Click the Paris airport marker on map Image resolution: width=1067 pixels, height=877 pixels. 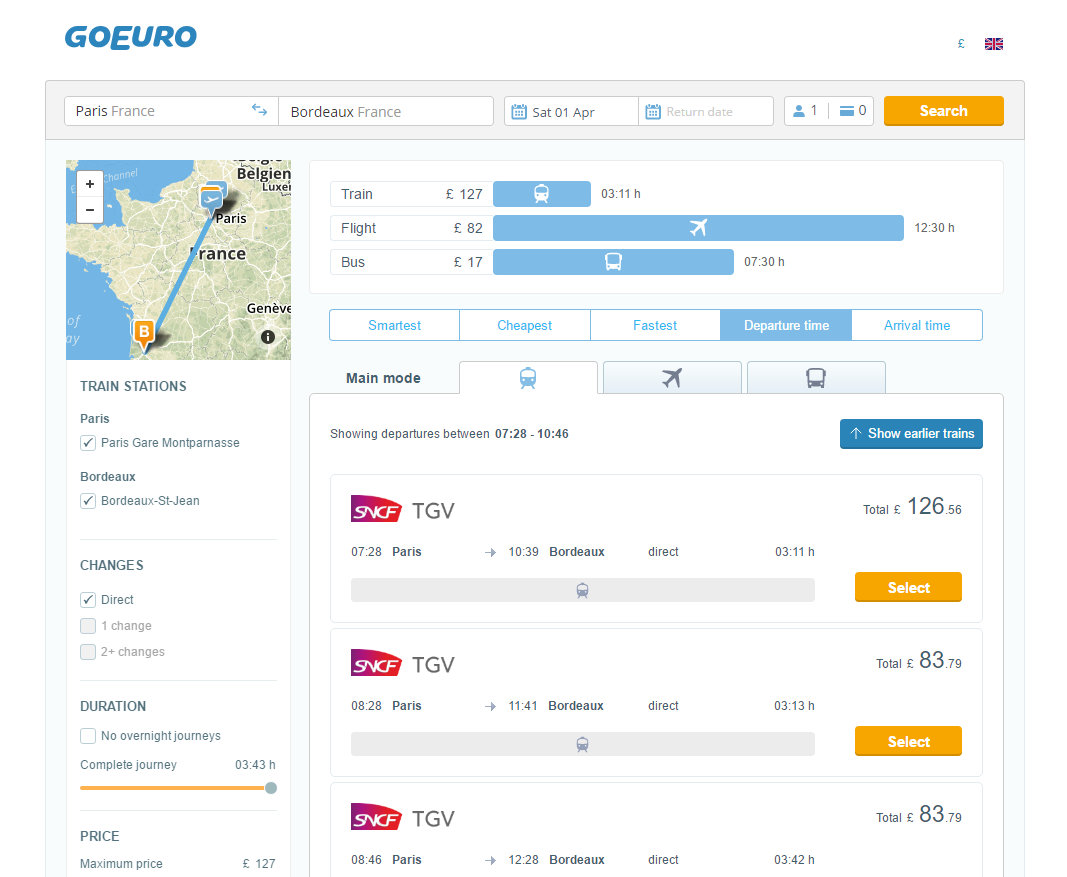(212, 199)
